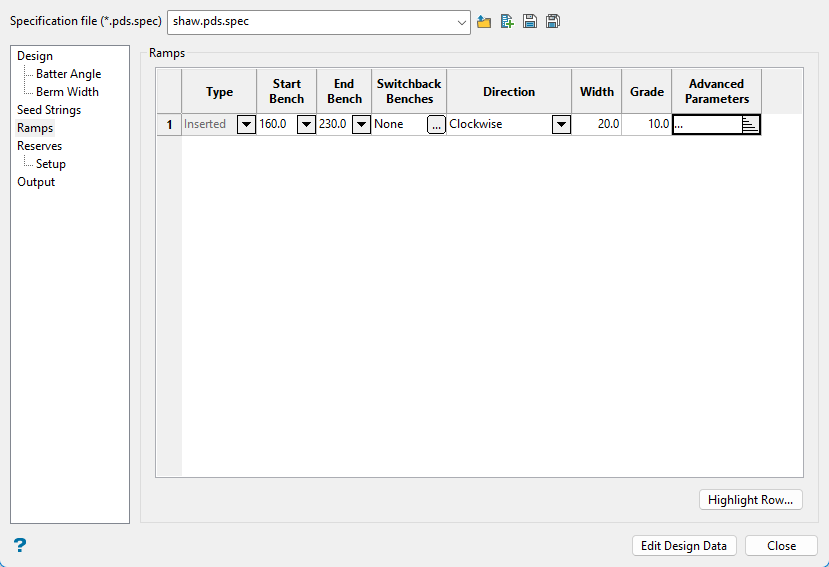Expand the End Bench dropdown
This screenshot has width=829, height=567.
pyautogui.click(x=361, y=125)
